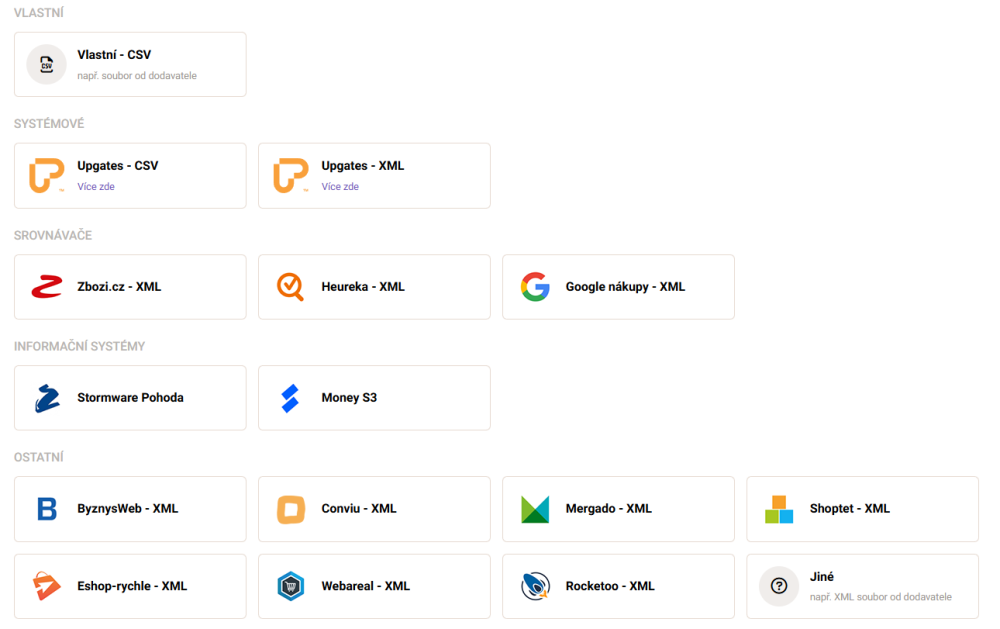
Task: Choose the Eshop-rychle - XML card
Action: [130, 586]
